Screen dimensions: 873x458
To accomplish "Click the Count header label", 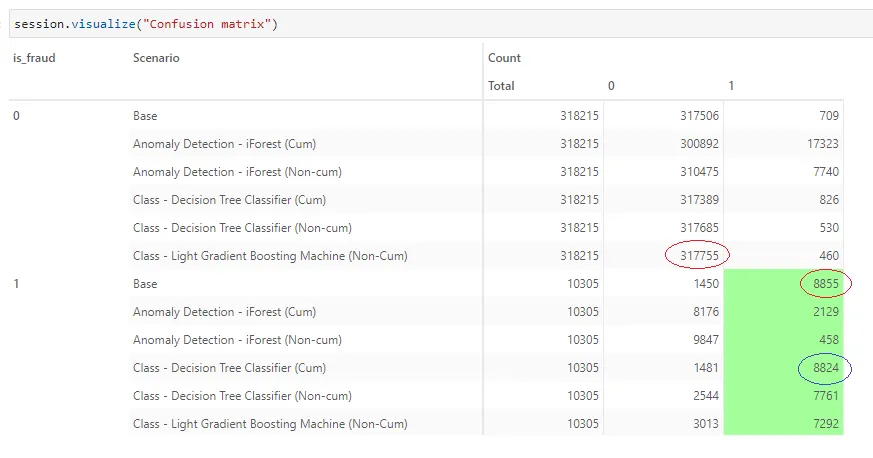I will (x=504, y=58).
